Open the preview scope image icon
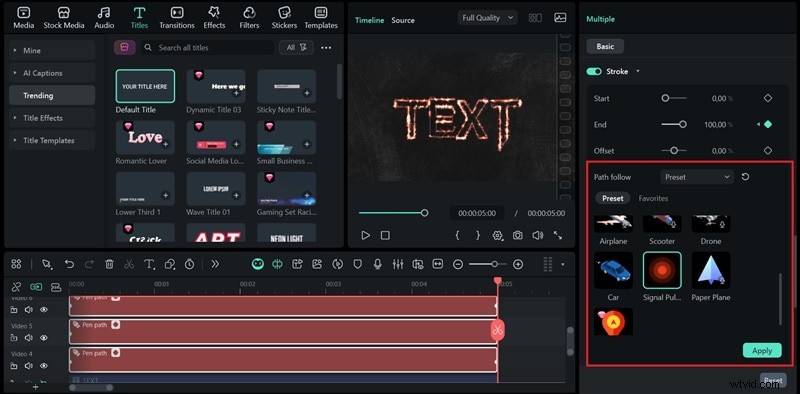Image resolution: width=800 pixels, height=394 pixels. [560, 18]
